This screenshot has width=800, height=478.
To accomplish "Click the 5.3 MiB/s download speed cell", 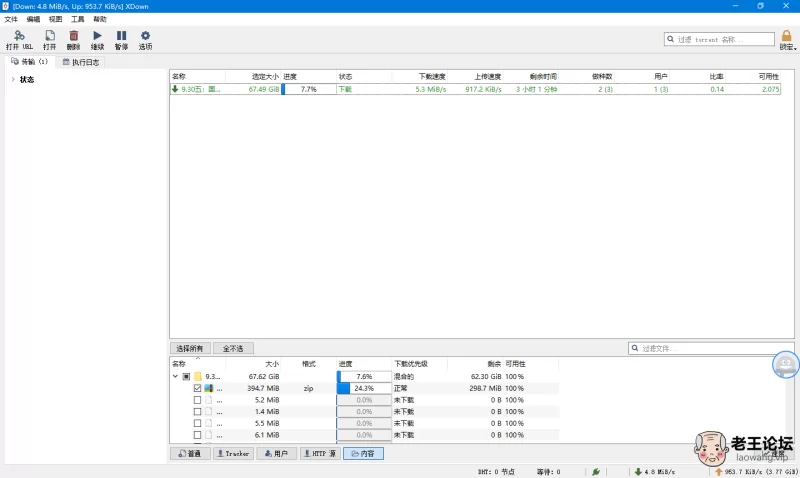I will click(431, 89).
